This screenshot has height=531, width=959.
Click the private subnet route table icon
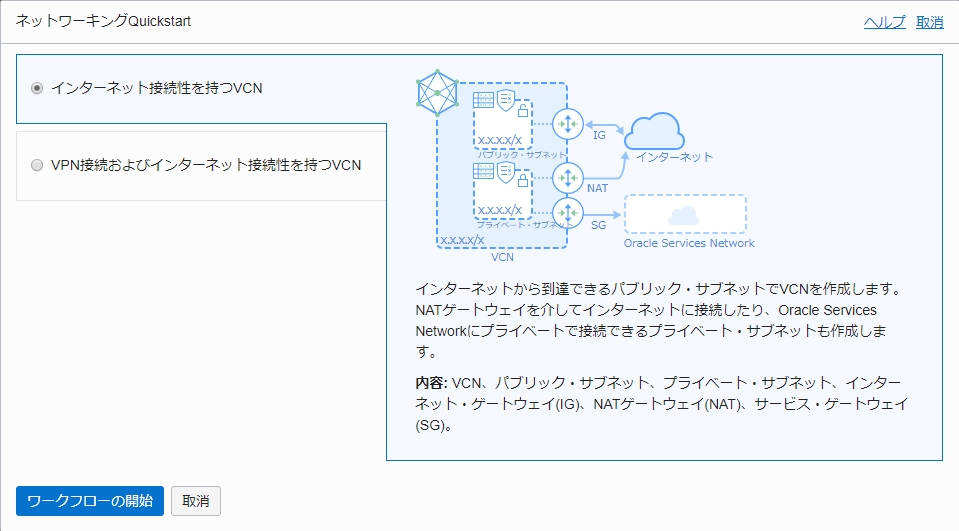coord(485,172)
